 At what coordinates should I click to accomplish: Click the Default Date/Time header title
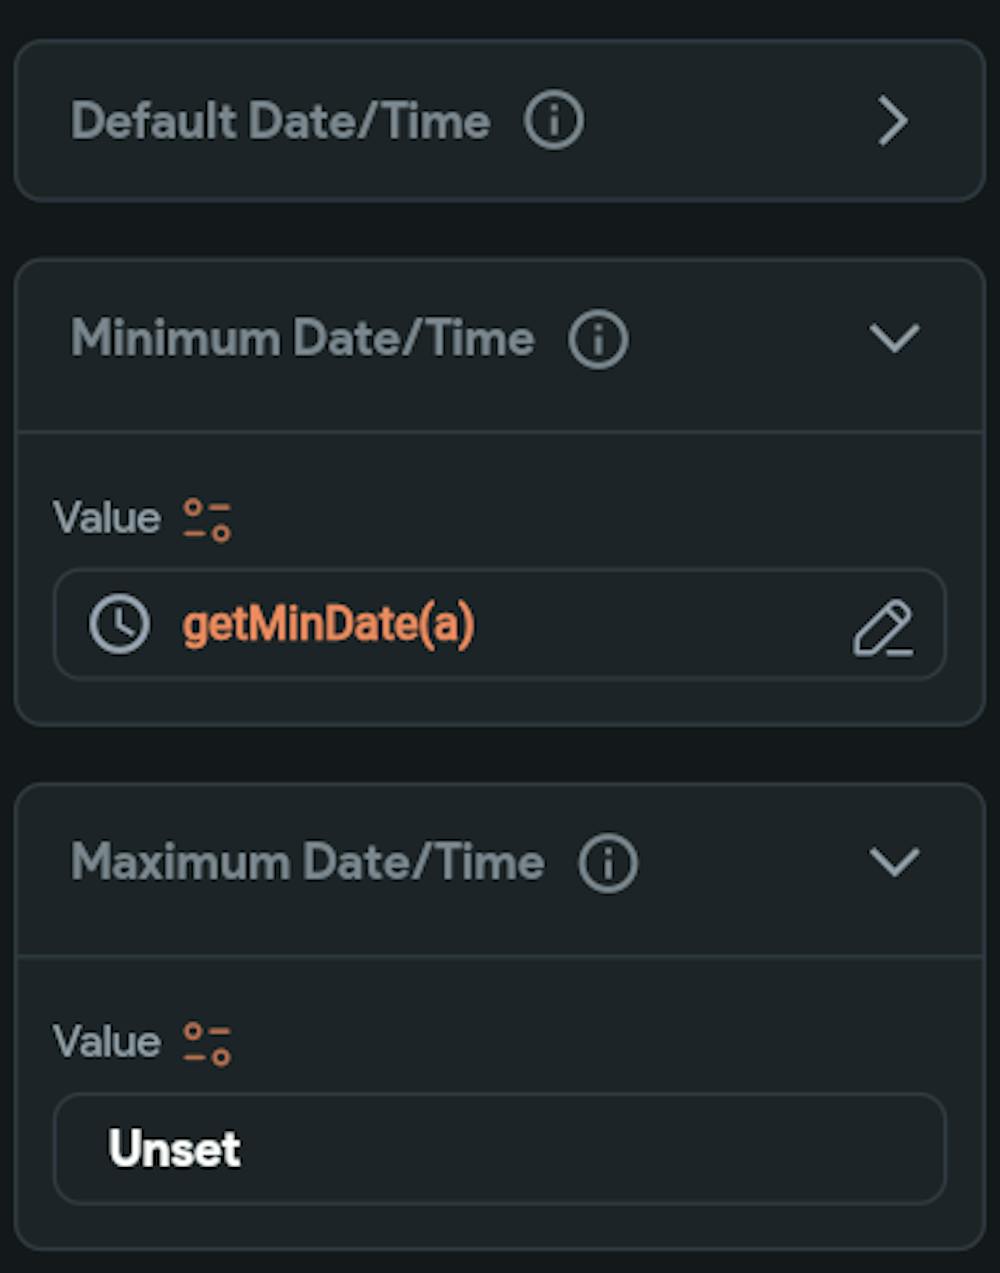[280, 122]
